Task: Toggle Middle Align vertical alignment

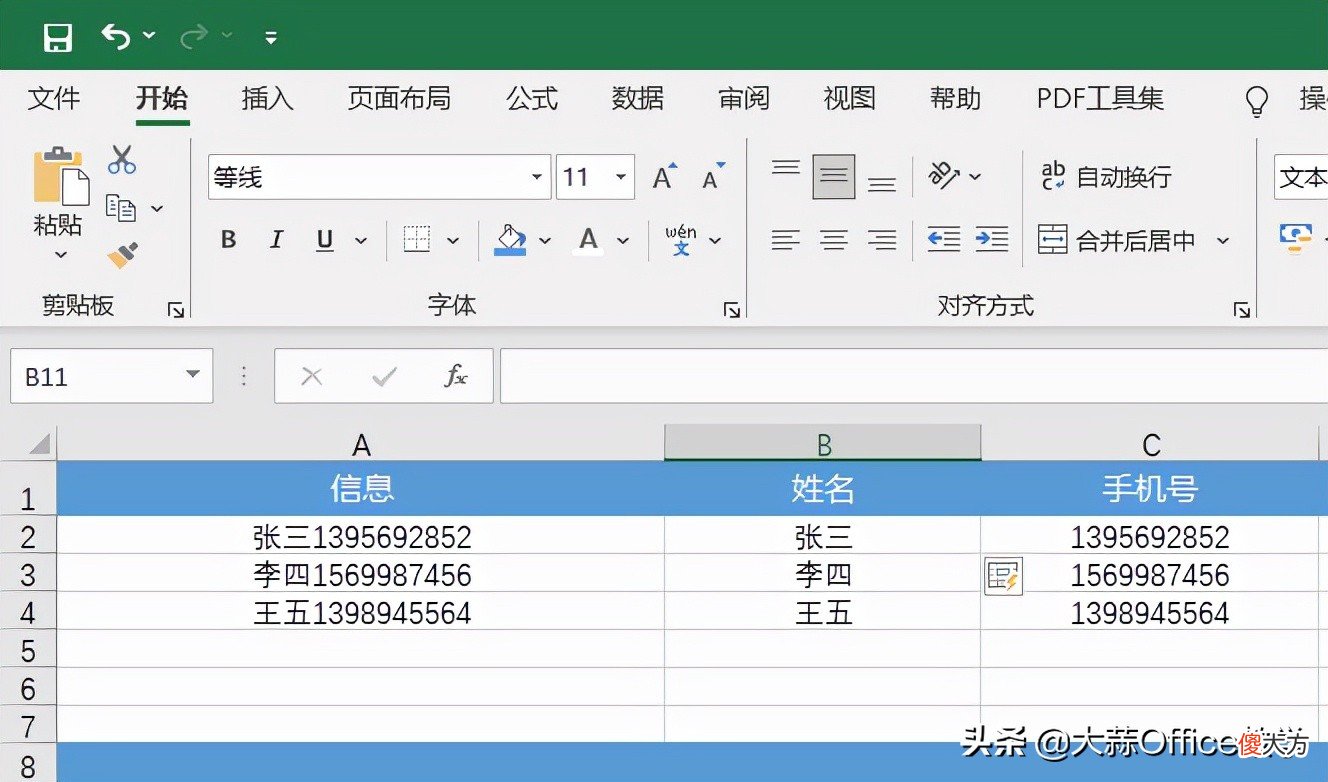Action: coord(834,177)
